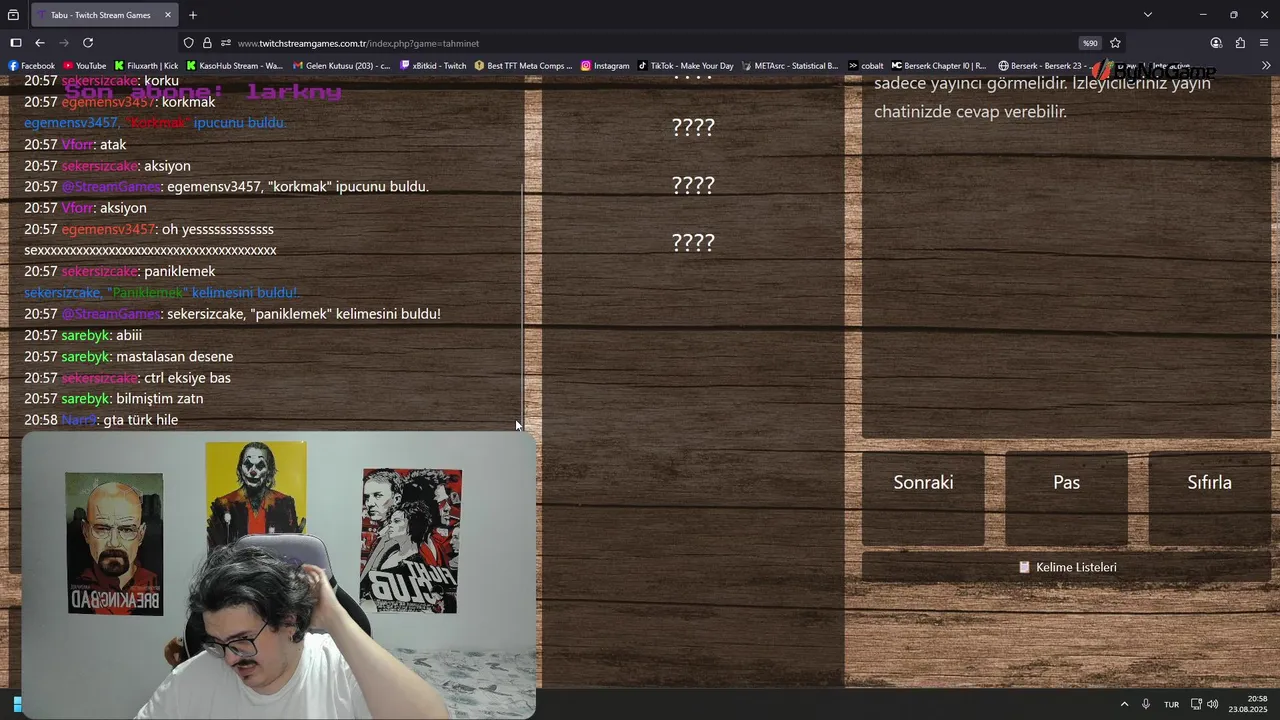Open Firefox View icon in tab bar
1280x720 pixels.
point(13,15)
